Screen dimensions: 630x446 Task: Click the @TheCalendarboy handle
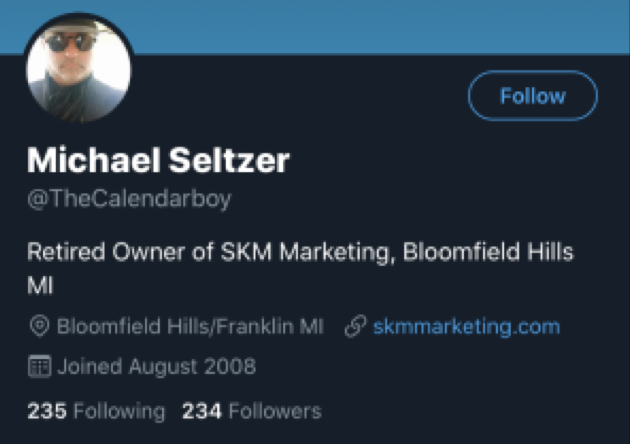click(129, 198)
